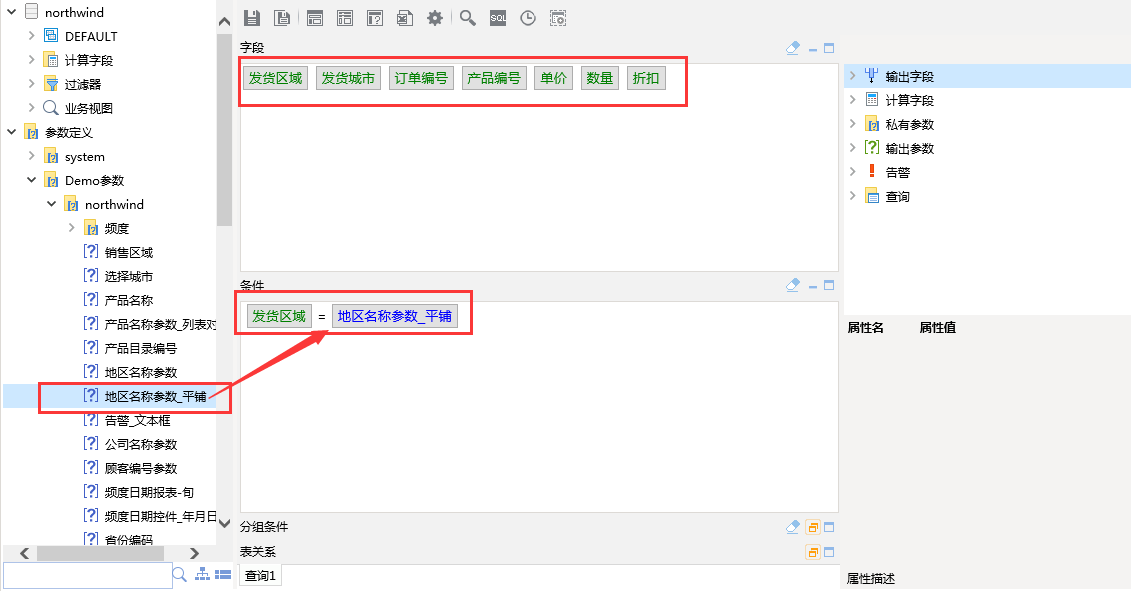This screenshot has height=591, width=1133.
Task: Click the search magnifier beside tree search box
Action: 180,574
